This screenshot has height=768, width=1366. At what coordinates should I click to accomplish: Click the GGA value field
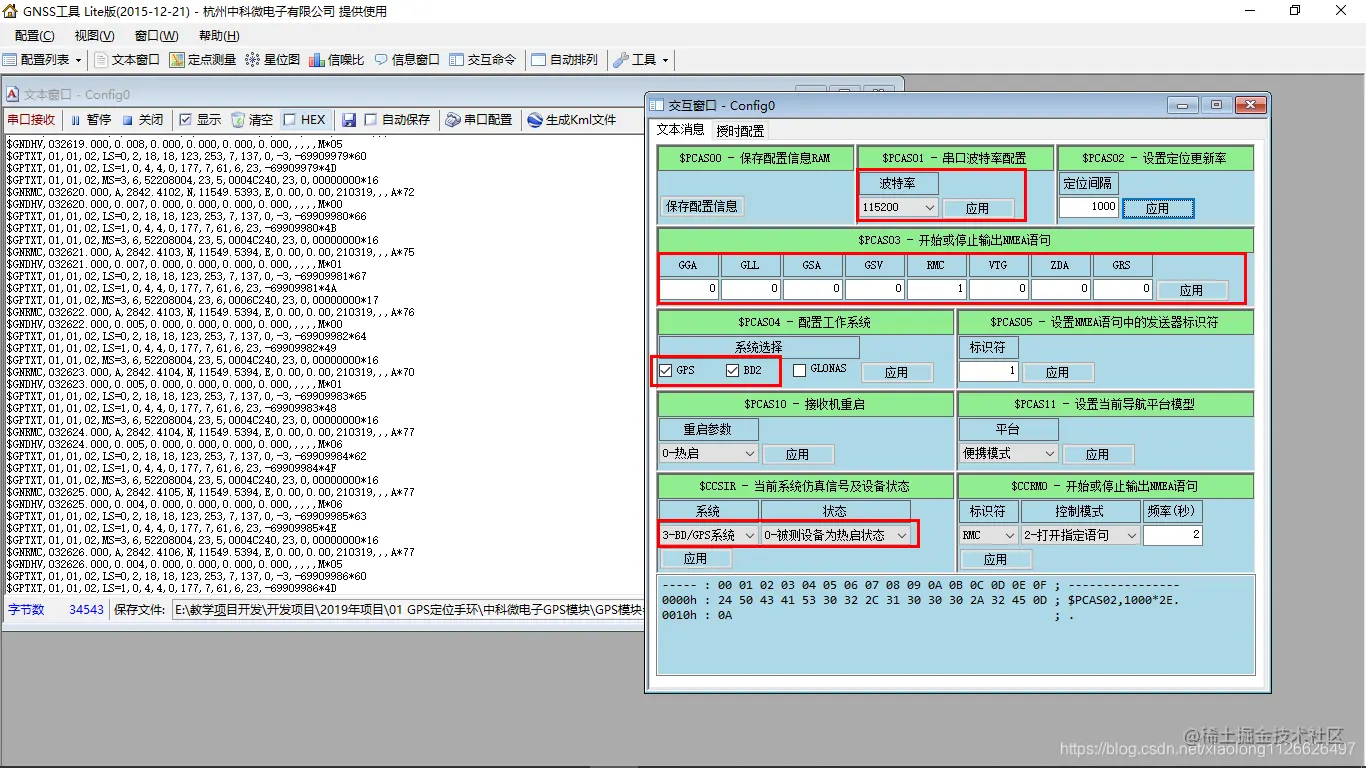(688, 289)
